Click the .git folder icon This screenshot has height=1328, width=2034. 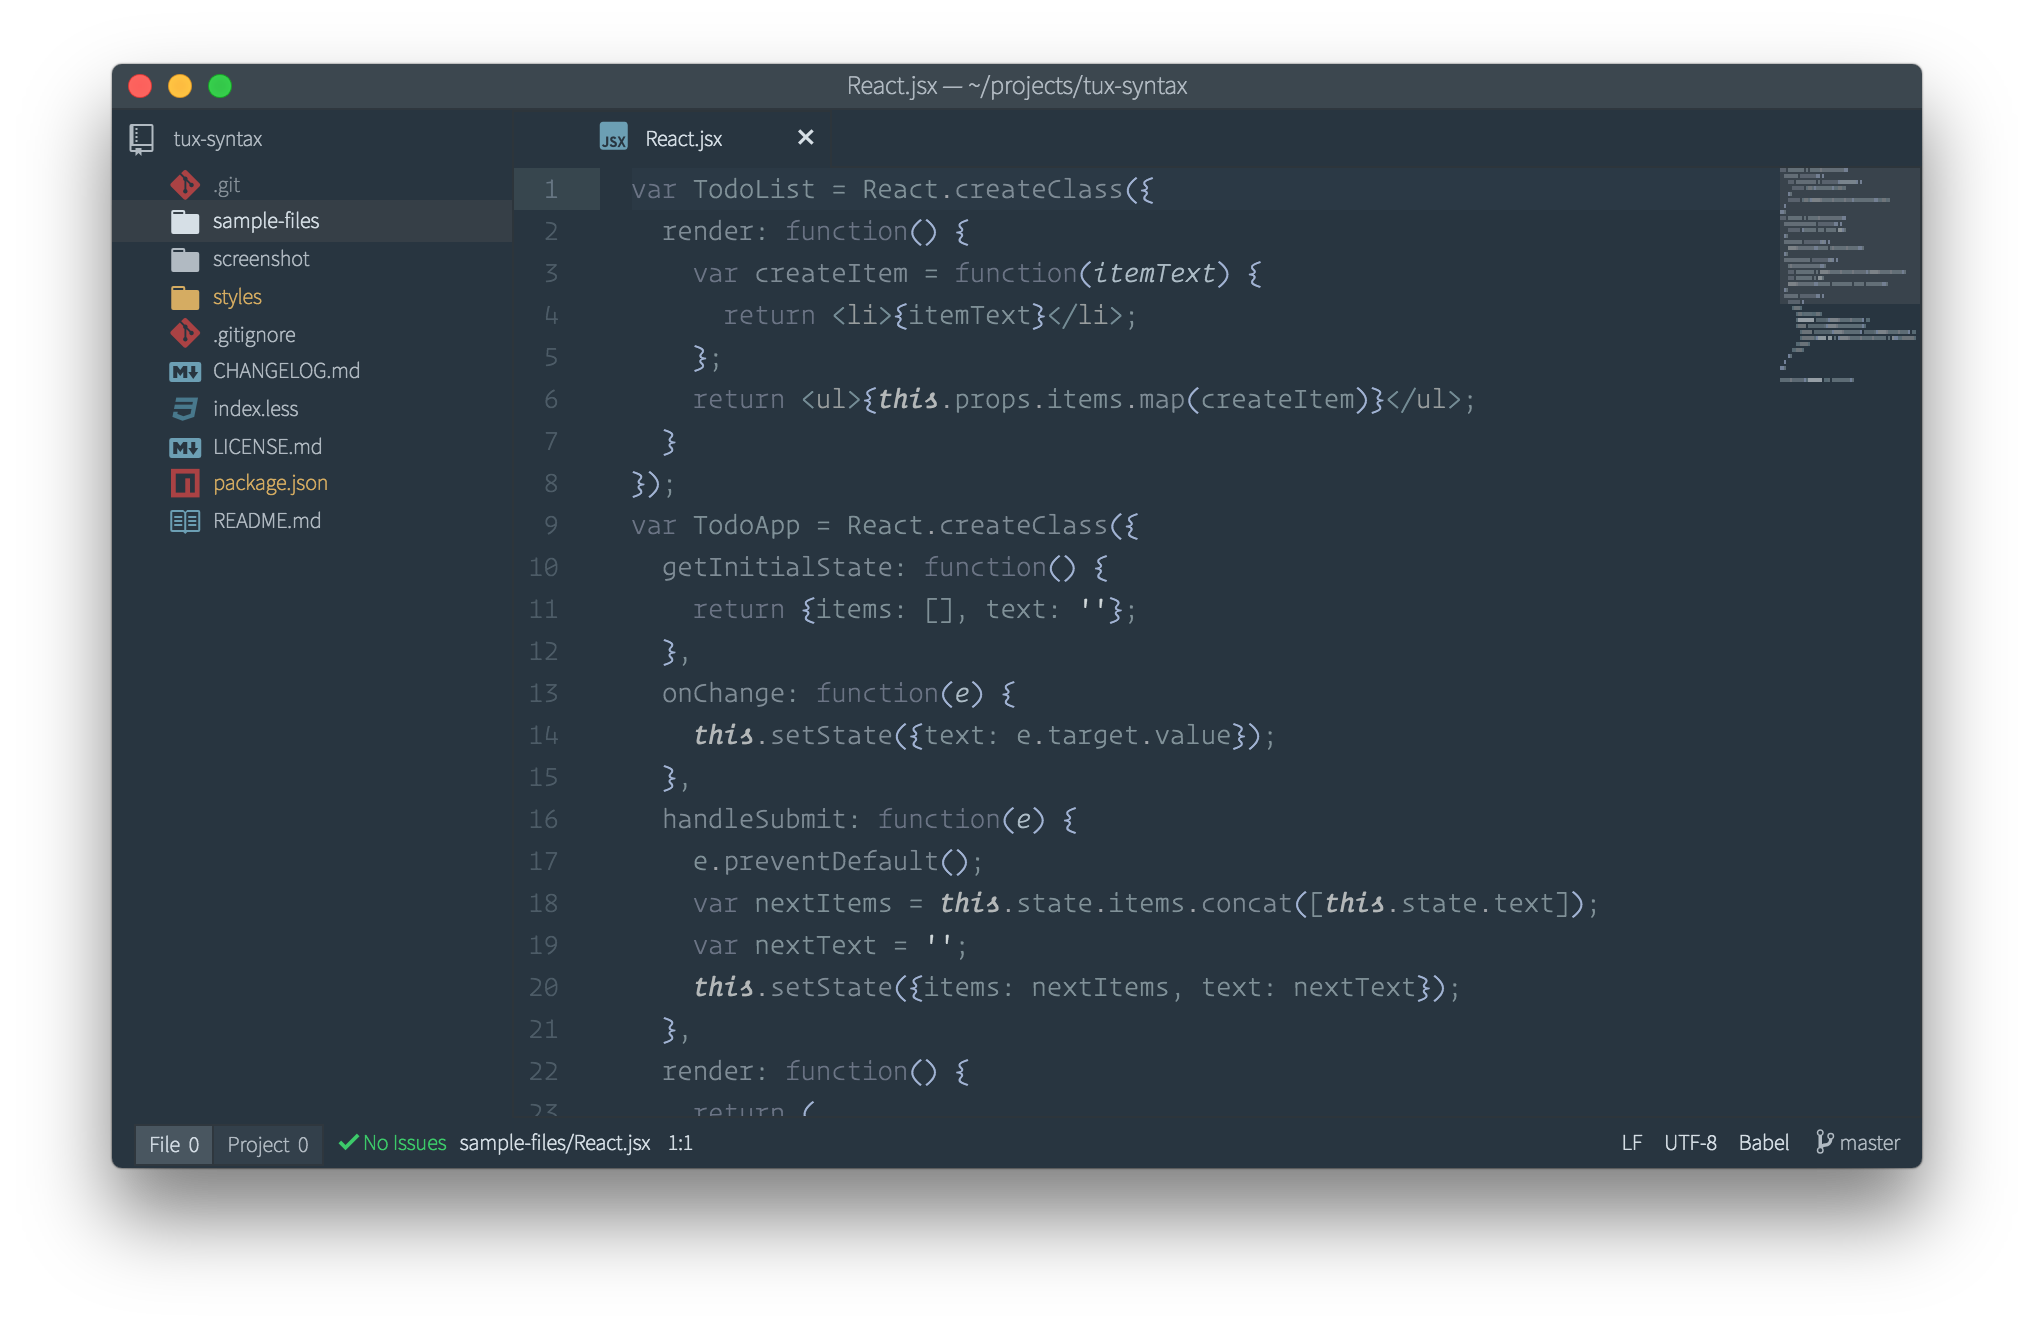click(185, 185)
